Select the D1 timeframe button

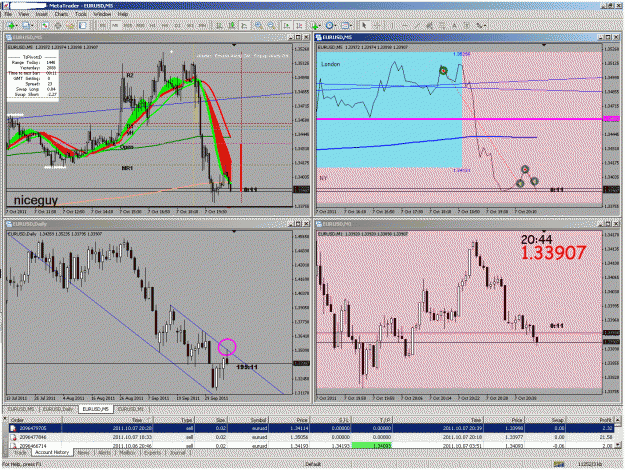coord(177,26)
